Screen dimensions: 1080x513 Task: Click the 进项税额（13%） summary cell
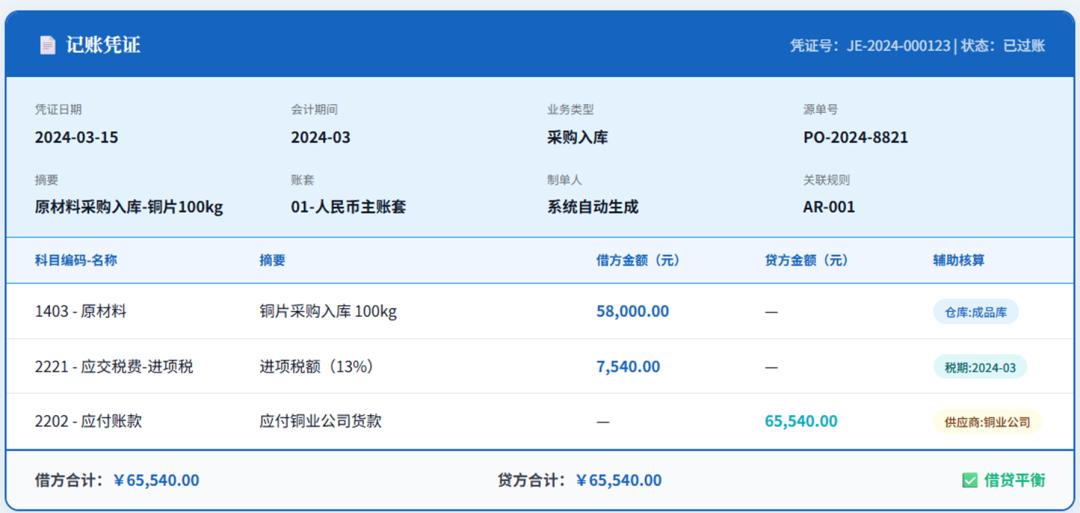(317, 367)
